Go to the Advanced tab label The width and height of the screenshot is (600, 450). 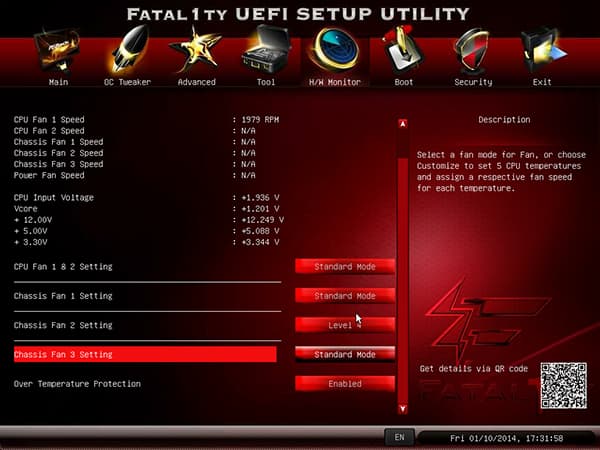tap(197, 82)
